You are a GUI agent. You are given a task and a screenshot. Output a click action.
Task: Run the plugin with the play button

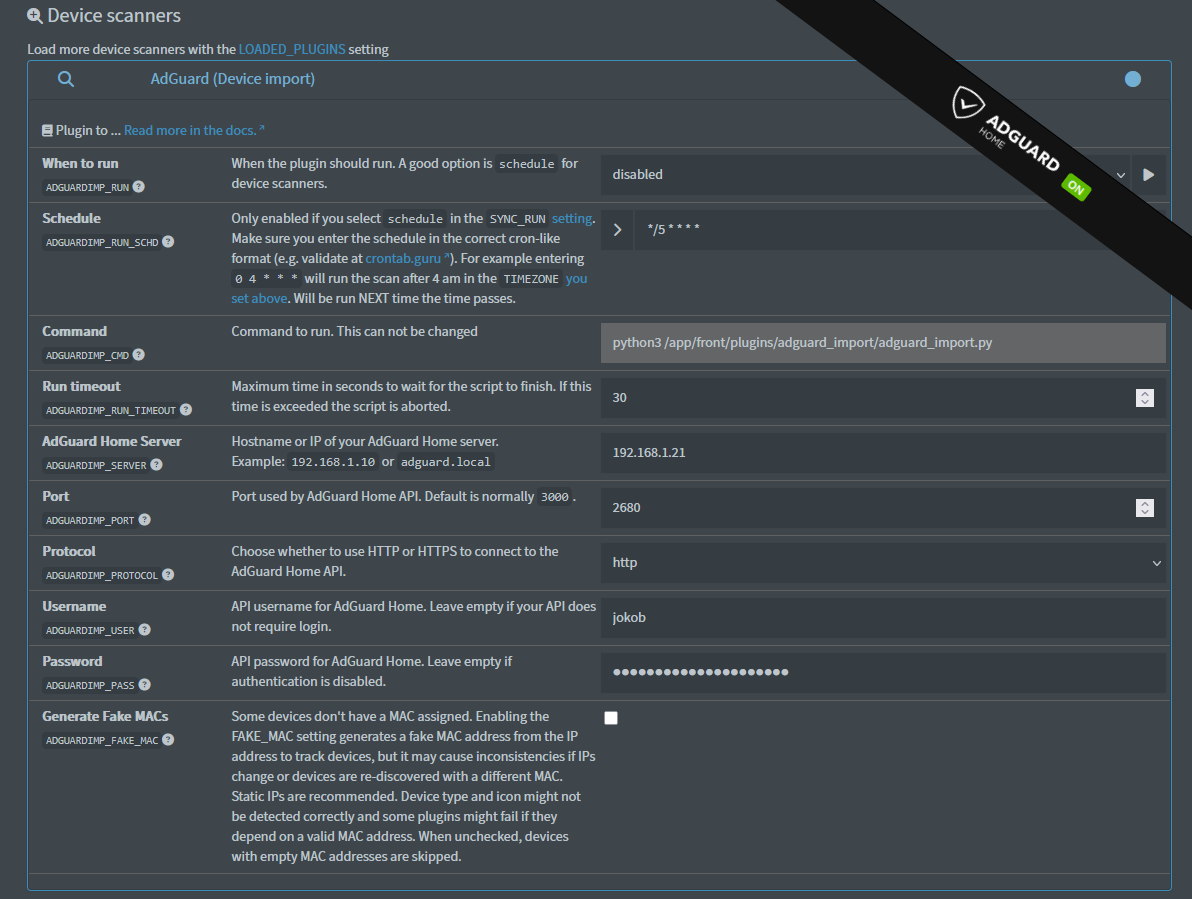tap(1149, 175)
